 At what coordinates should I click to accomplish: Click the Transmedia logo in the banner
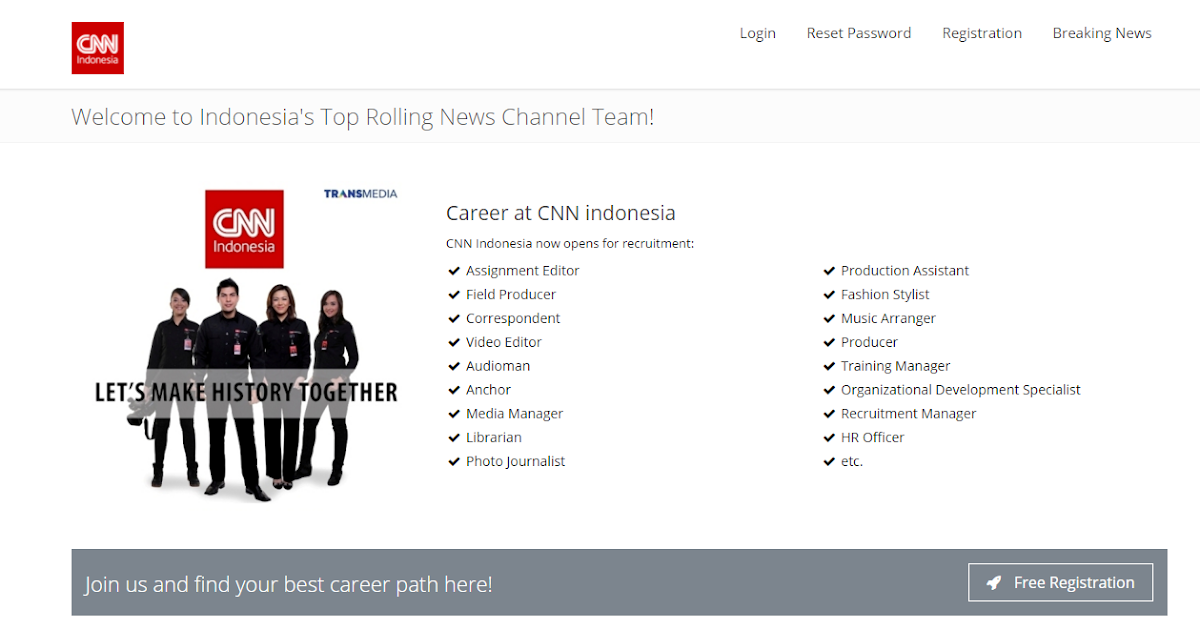(360, 193)
